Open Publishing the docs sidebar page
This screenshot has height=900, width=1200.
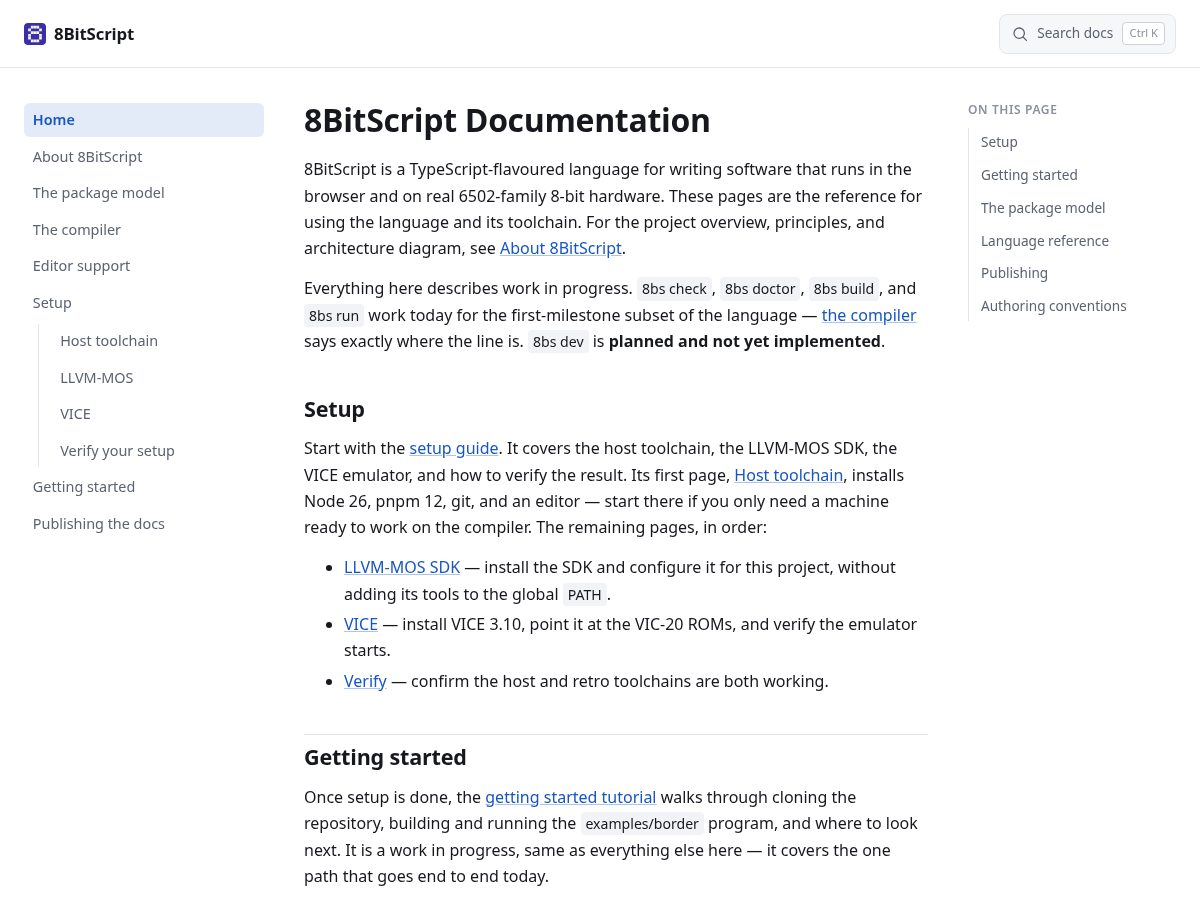coord(144,524)
